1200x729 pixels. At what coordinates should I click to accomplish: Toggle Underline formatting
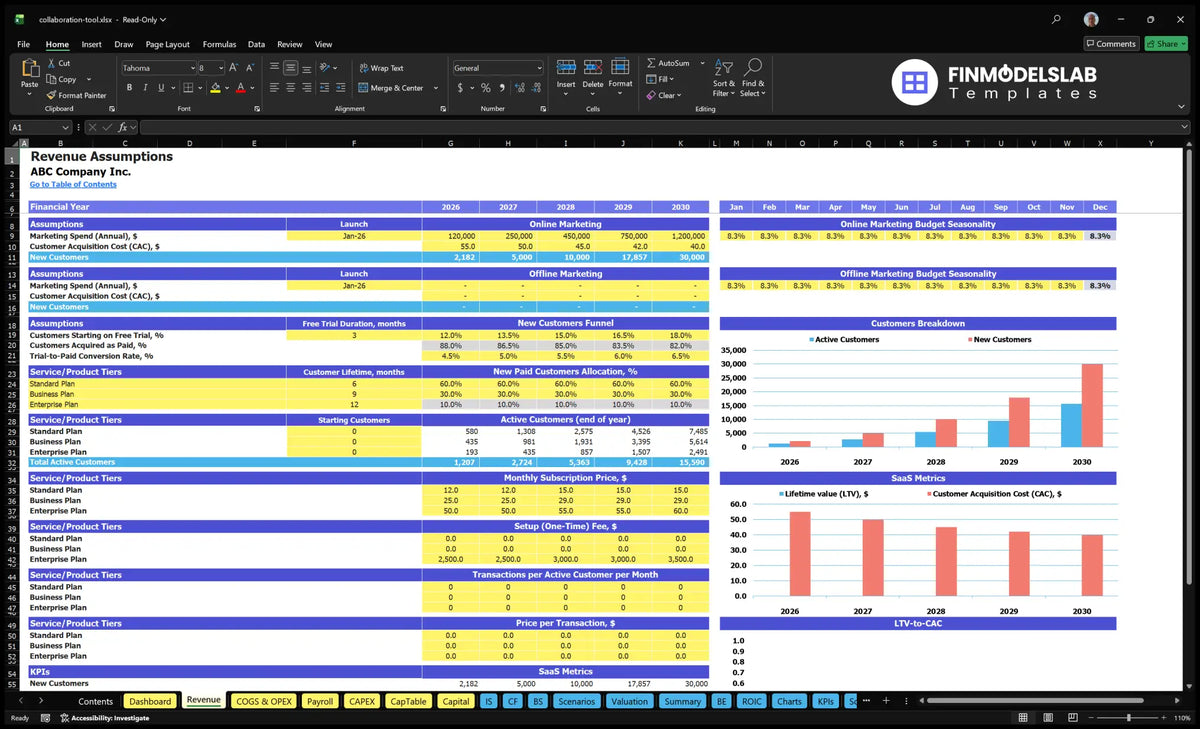coord(160,88)
